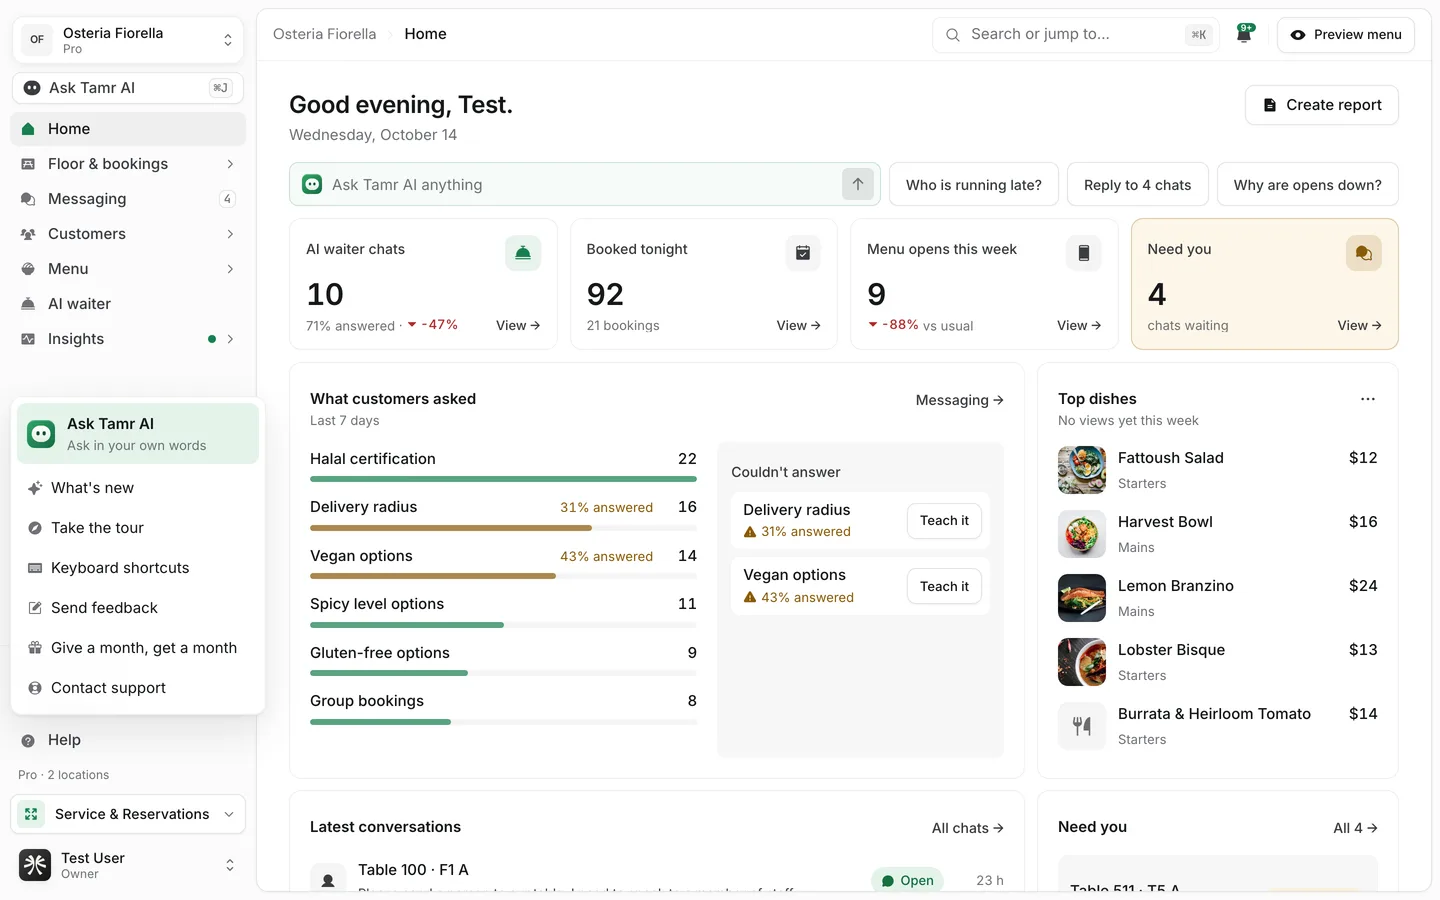Expand the Menu section chevron

pyautogui.click(x=230, y=269)
